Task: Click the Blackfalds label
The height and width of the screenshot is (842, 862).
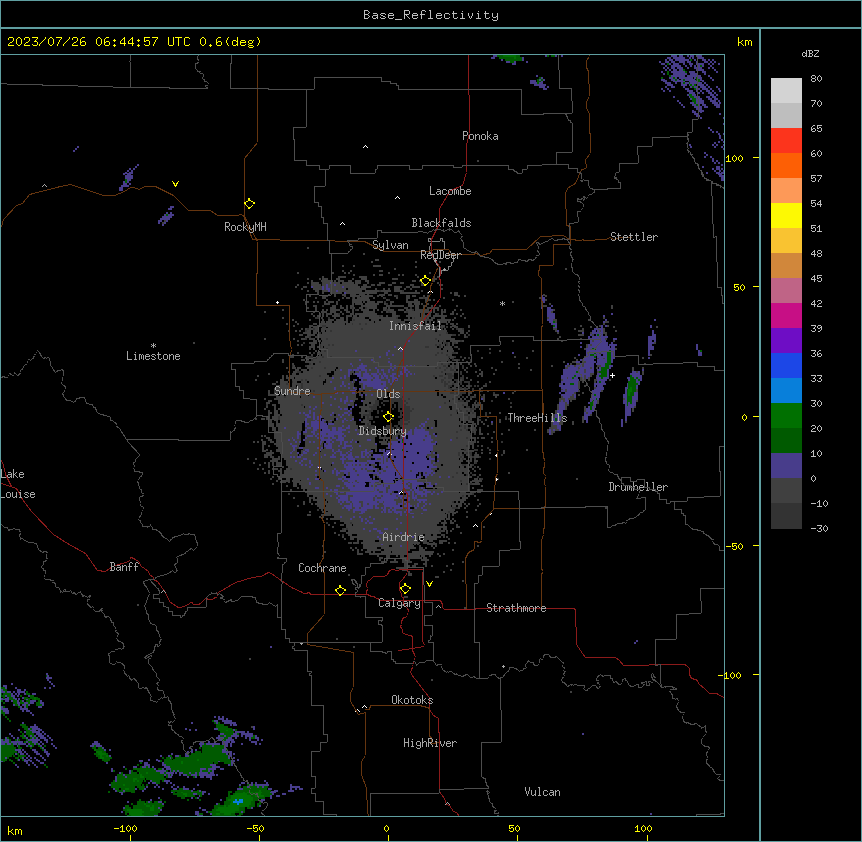Action: (441, 223)
